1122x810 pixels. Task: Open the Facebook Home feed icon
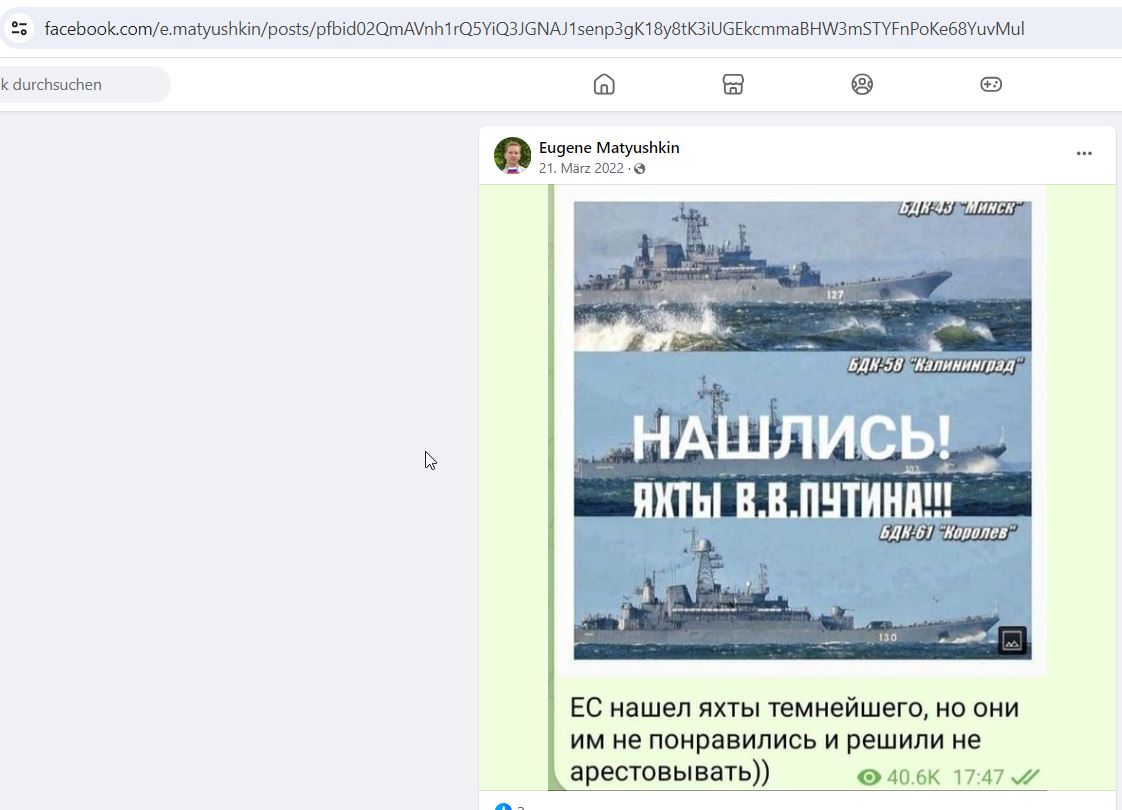coord(604,84)
